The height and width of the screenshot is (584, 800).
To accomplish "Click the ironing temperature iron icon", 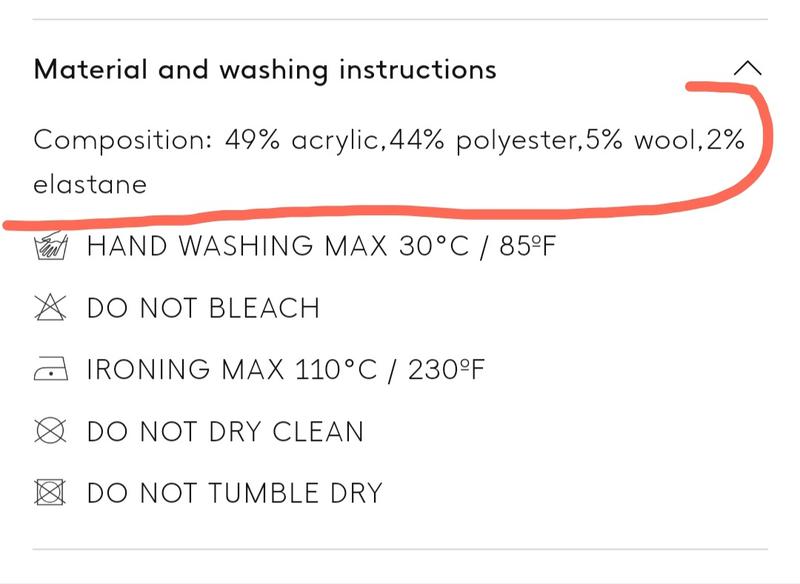I will click(50, 370).
